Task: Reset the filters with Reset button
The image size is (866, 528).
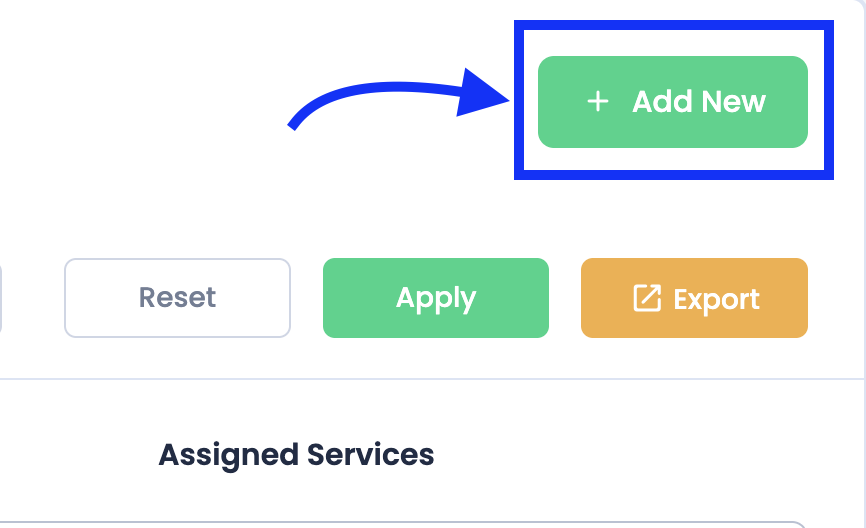Action: point(177,298)
